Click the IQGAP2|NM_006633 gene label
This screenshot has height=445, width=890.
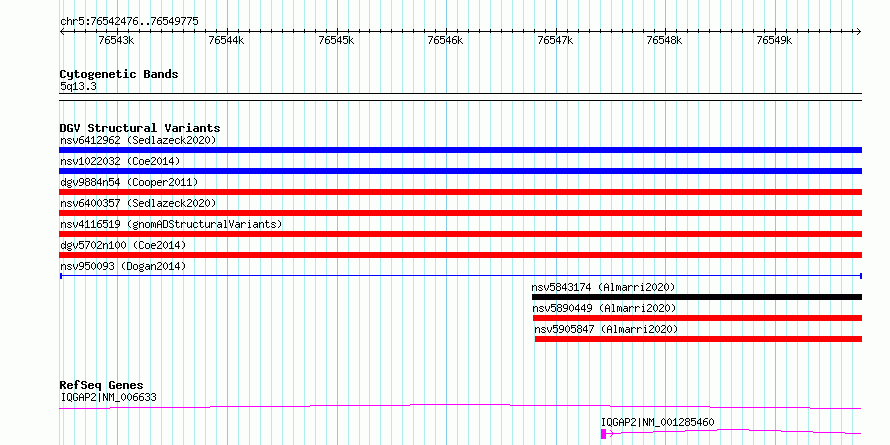coord(108,397)
